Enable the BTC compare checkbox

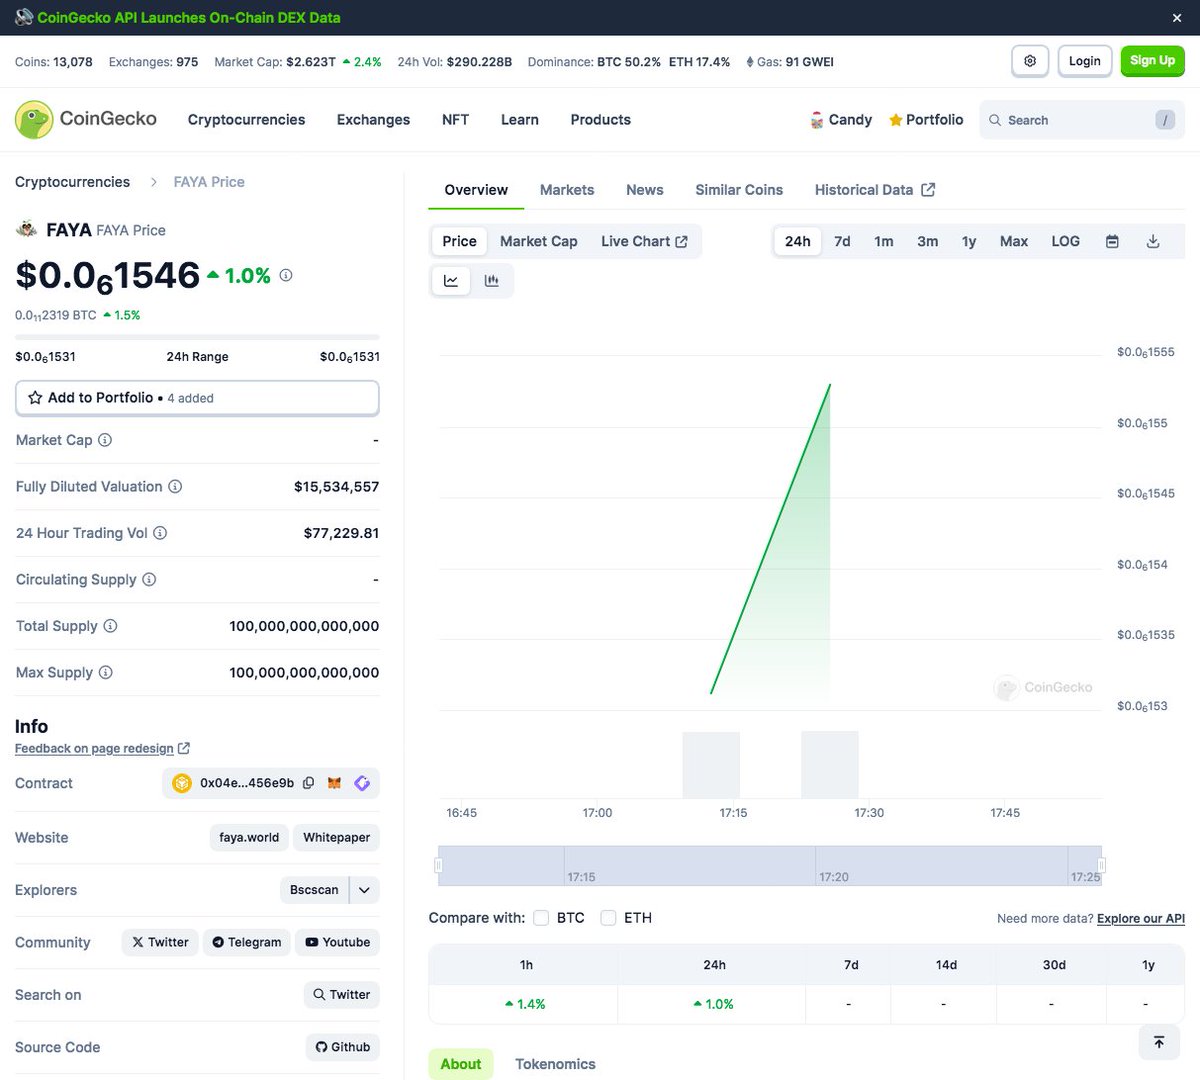pos(541,918)
